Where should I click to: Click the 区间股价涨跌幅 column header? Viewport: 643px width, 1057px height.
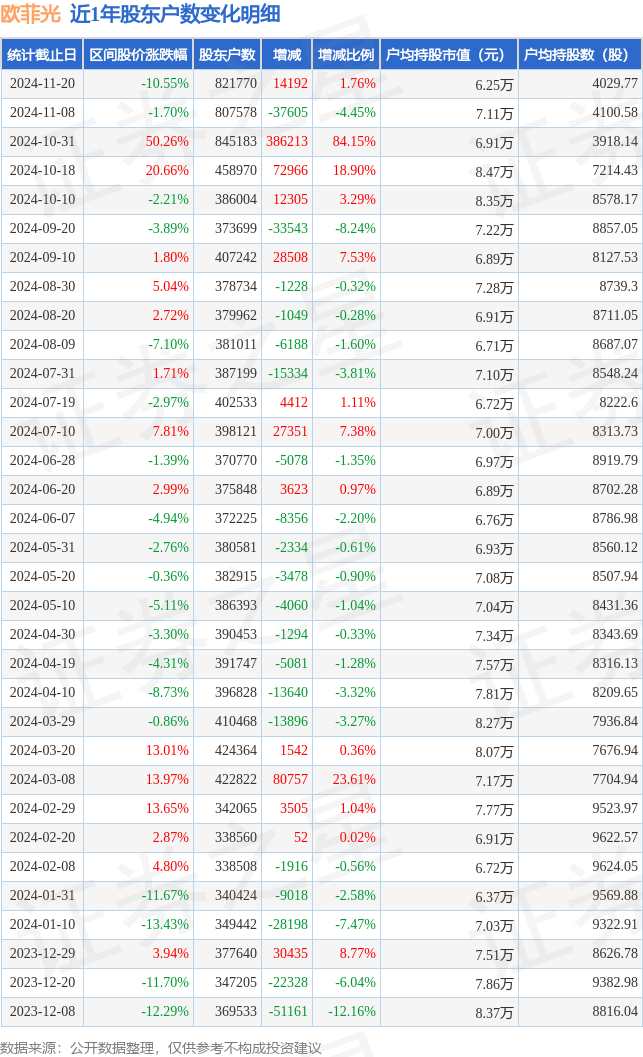(138, 55)
